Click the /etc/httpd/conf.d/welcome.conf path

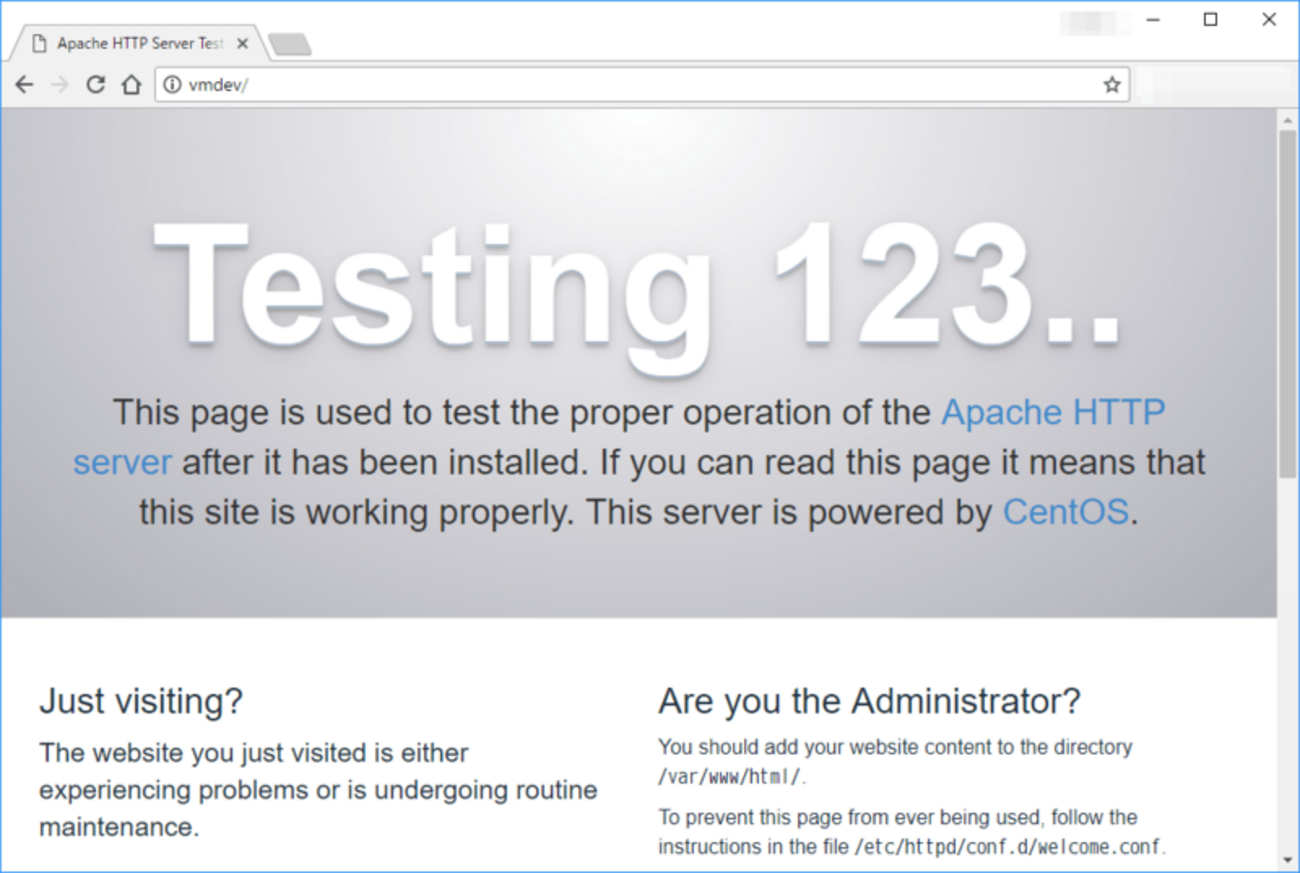(x=1008, y=847)
